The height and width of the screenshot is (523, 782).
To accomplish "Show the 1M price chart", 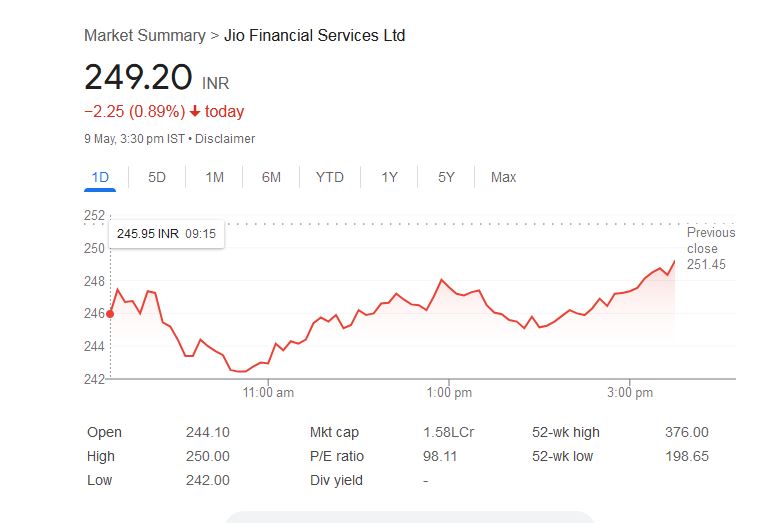I will [214, 177].
